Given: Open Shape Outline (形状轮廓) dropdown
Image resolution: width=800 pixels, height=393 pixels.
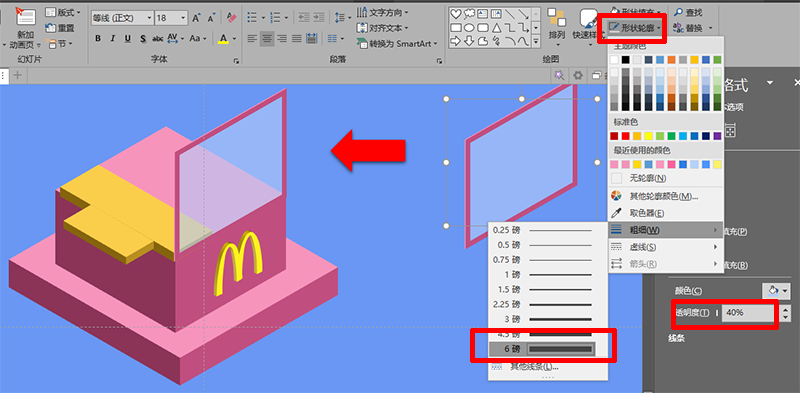Looking at the screenshot, I should 635,27.
